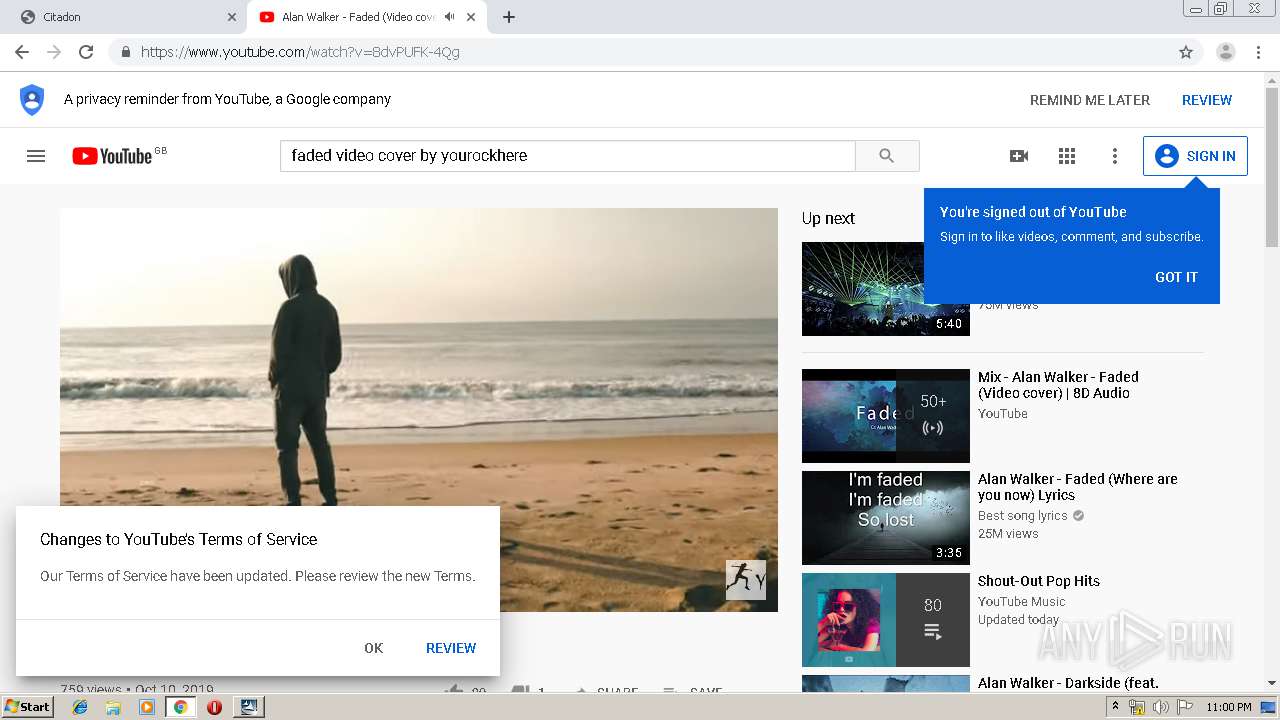The image size is (1280, 720).
Task: Click the SIGN IN button
Action: [1195, 156]
